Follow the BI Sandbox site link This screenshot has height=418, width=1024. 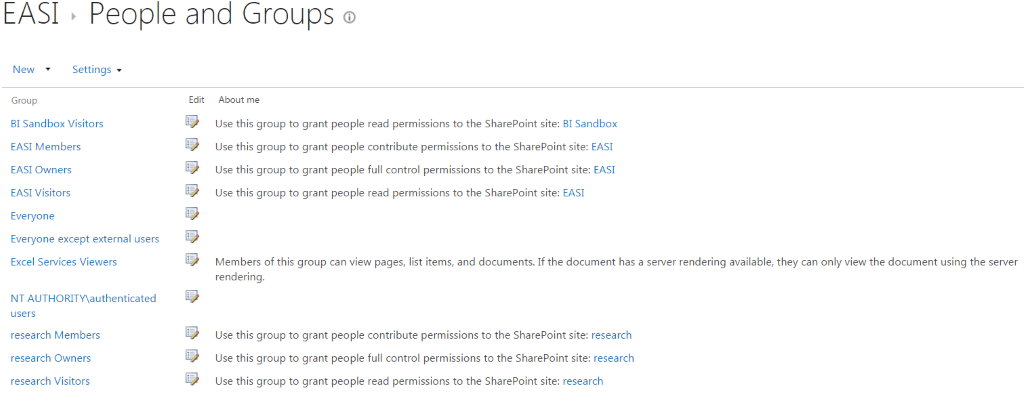pos(590,123)
